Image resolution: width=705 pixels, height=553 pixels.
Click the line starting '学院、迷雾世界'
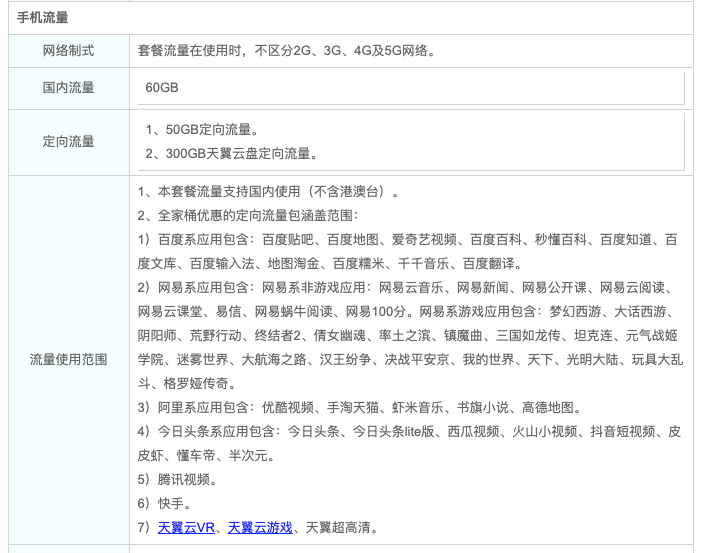(411, 359)
